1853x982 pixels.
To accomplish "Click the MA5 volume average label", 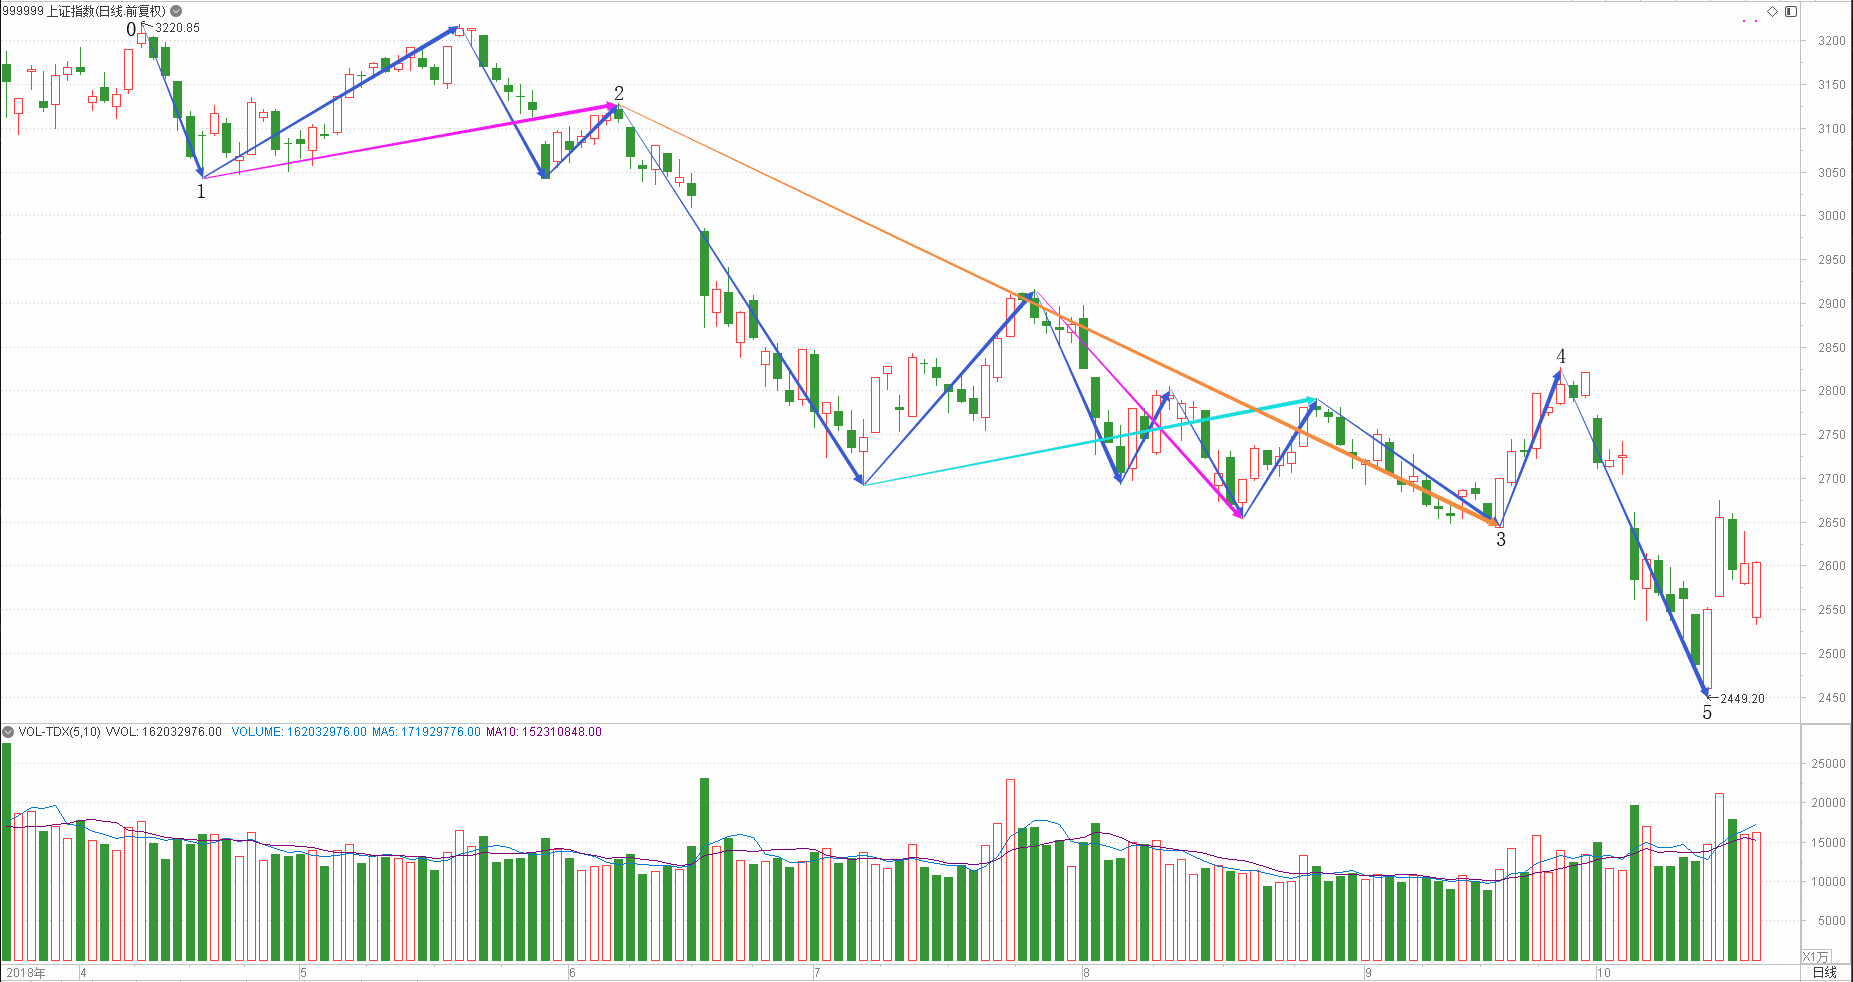I will 425,732.
